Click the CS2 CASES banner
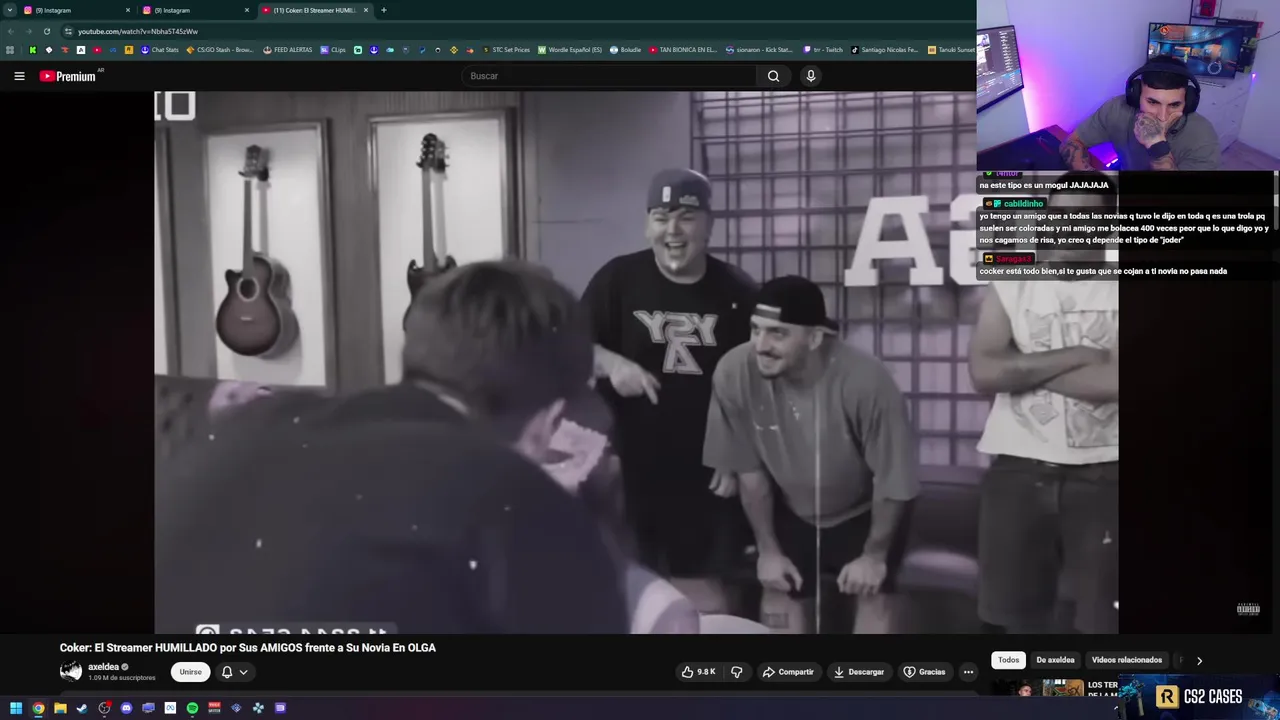The width and height of the screenshot is (1280, 720). coord(1200,697)
